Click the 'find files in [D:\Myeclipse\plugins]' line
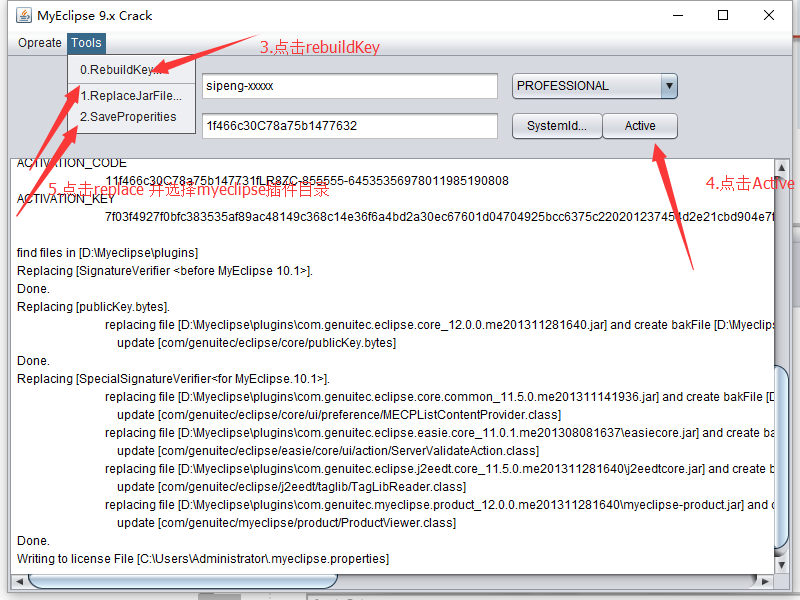This screenshot has width=800, height=600. [107, 253]
